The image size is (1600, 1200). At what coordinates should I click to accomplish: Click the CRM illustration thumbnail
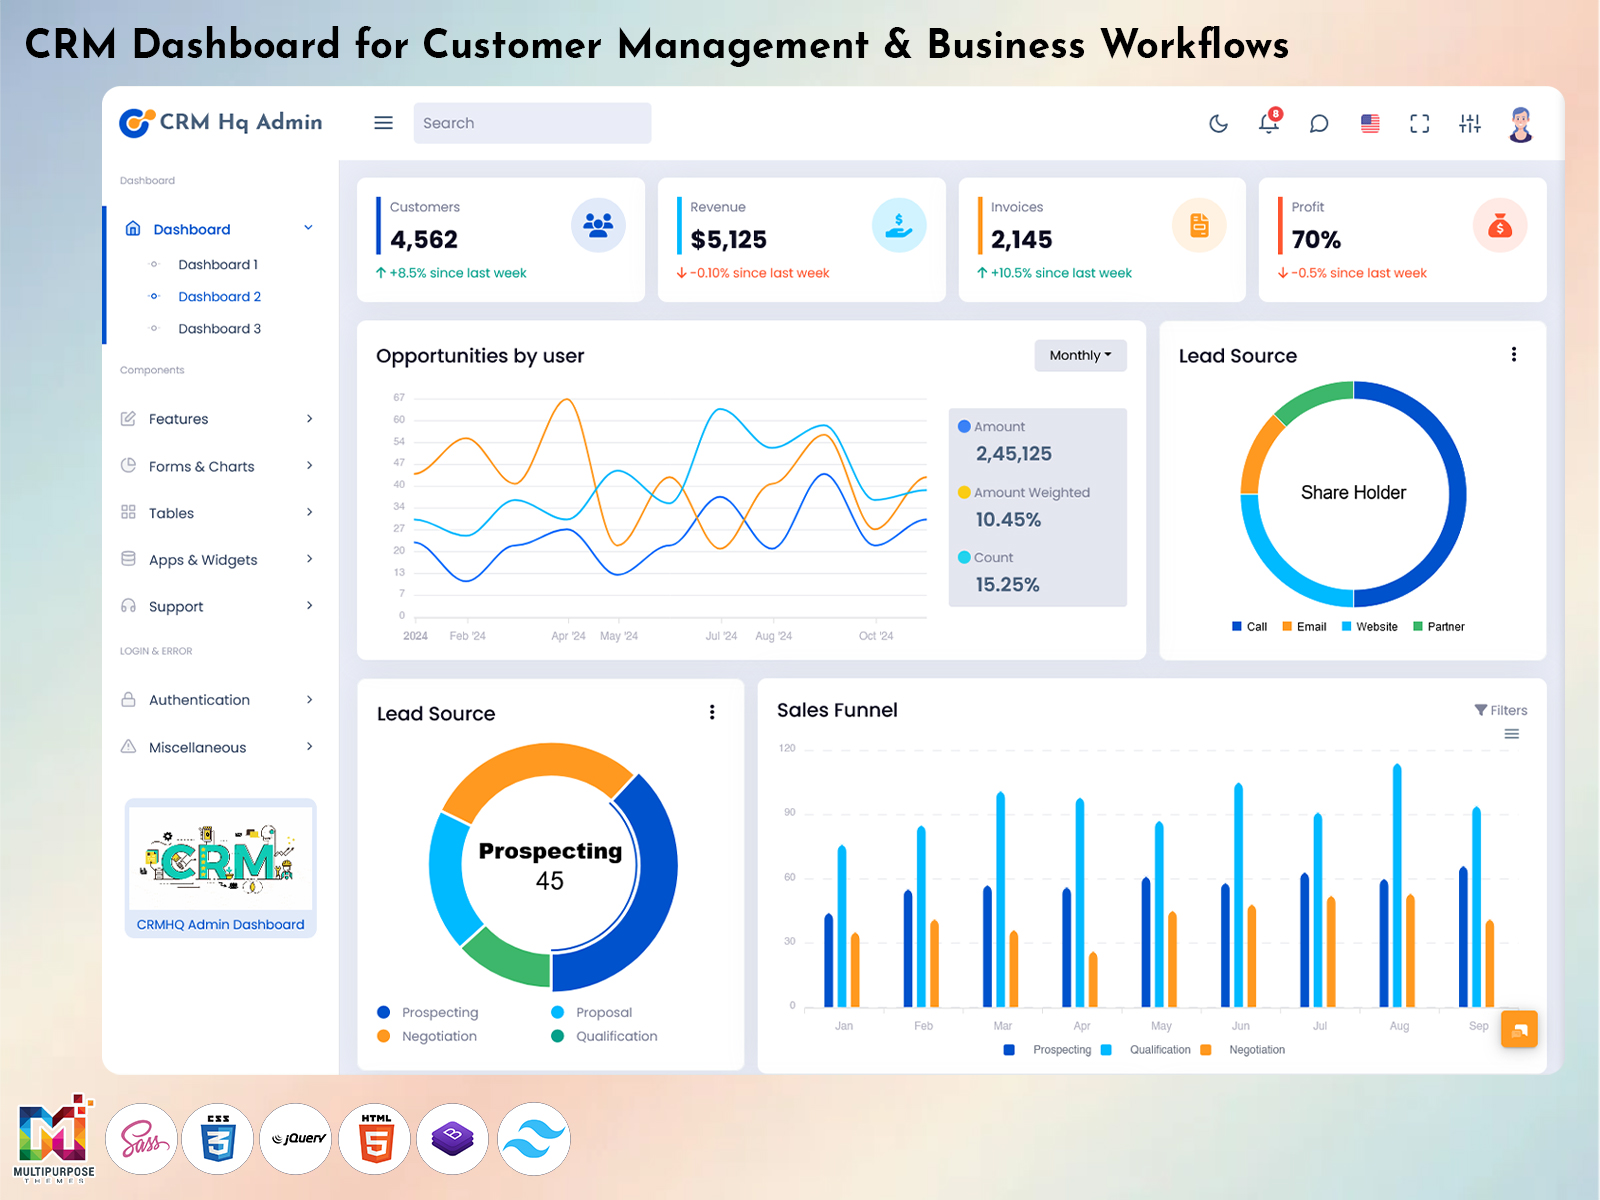(x=221, y=858)
